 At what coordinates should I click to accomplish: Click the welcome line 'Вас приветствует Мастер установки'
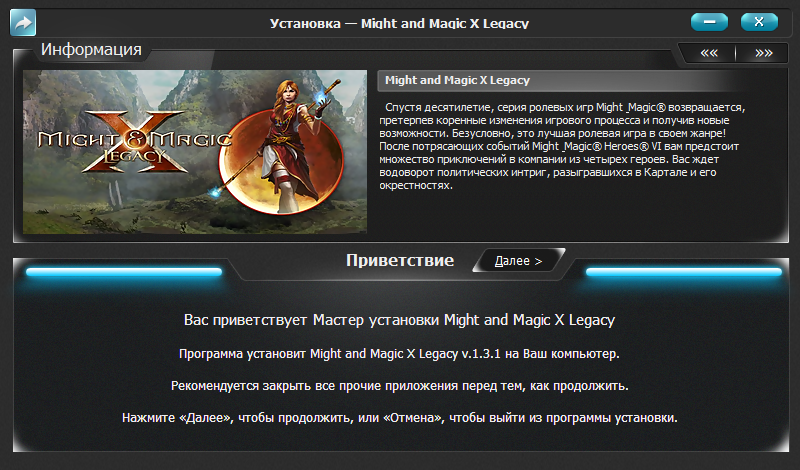tap(400, 321)
